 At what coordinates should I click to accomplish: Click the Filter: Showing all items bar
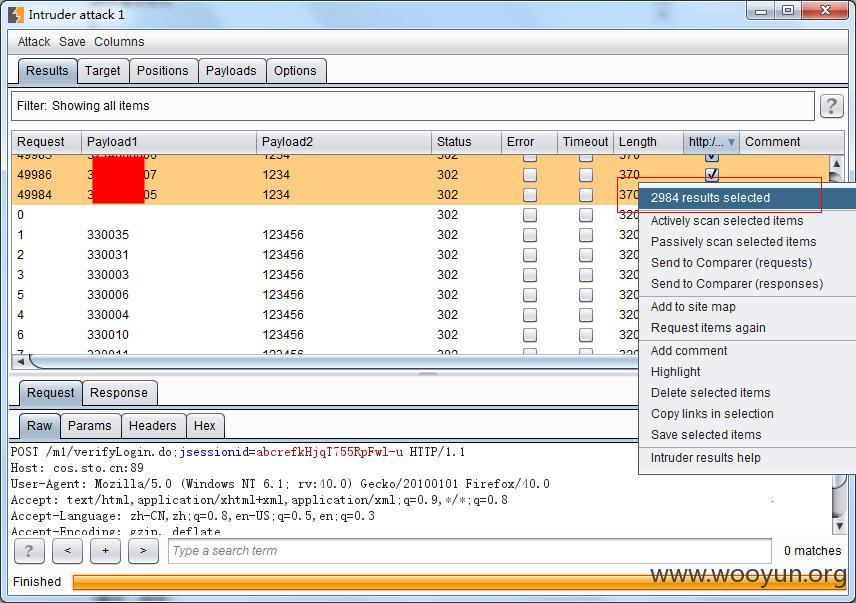[x=413, y=106]
